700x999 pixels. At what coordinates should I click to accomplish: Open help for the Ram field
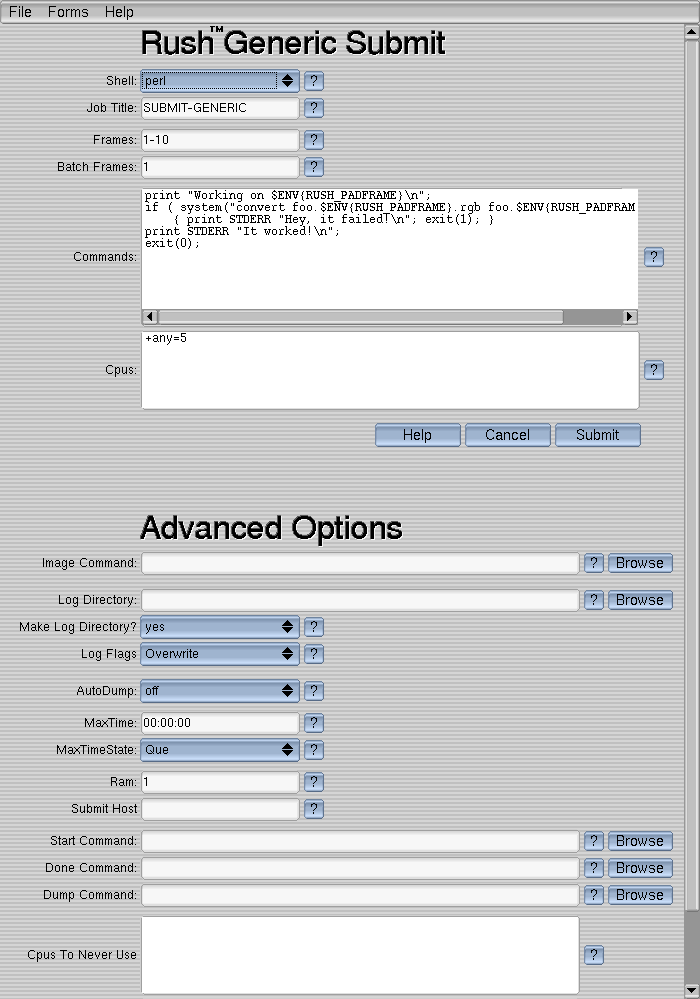(x=313, y=782)
